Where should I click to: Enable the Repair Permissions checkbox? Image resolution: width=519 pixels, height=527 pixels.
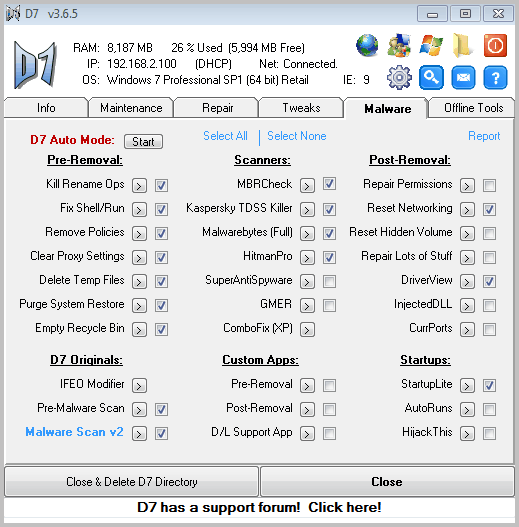(489, 185)
